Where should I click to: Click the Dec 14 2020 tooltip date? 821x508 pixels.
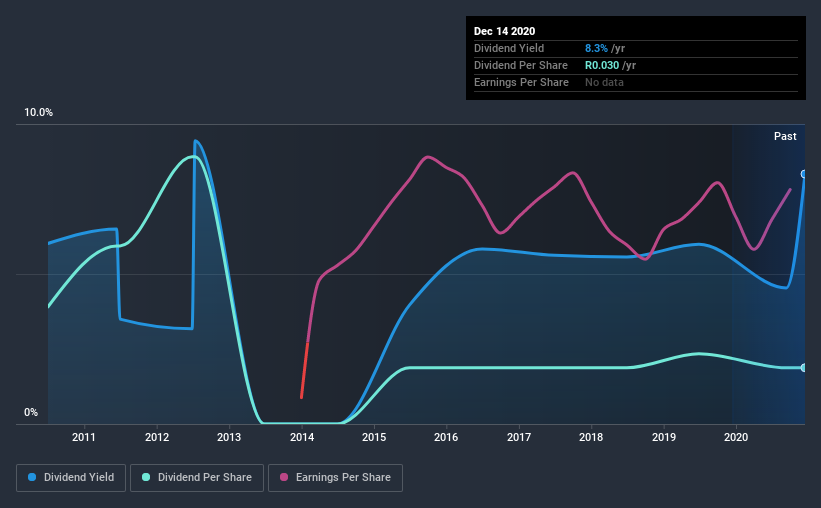point(504,31)
